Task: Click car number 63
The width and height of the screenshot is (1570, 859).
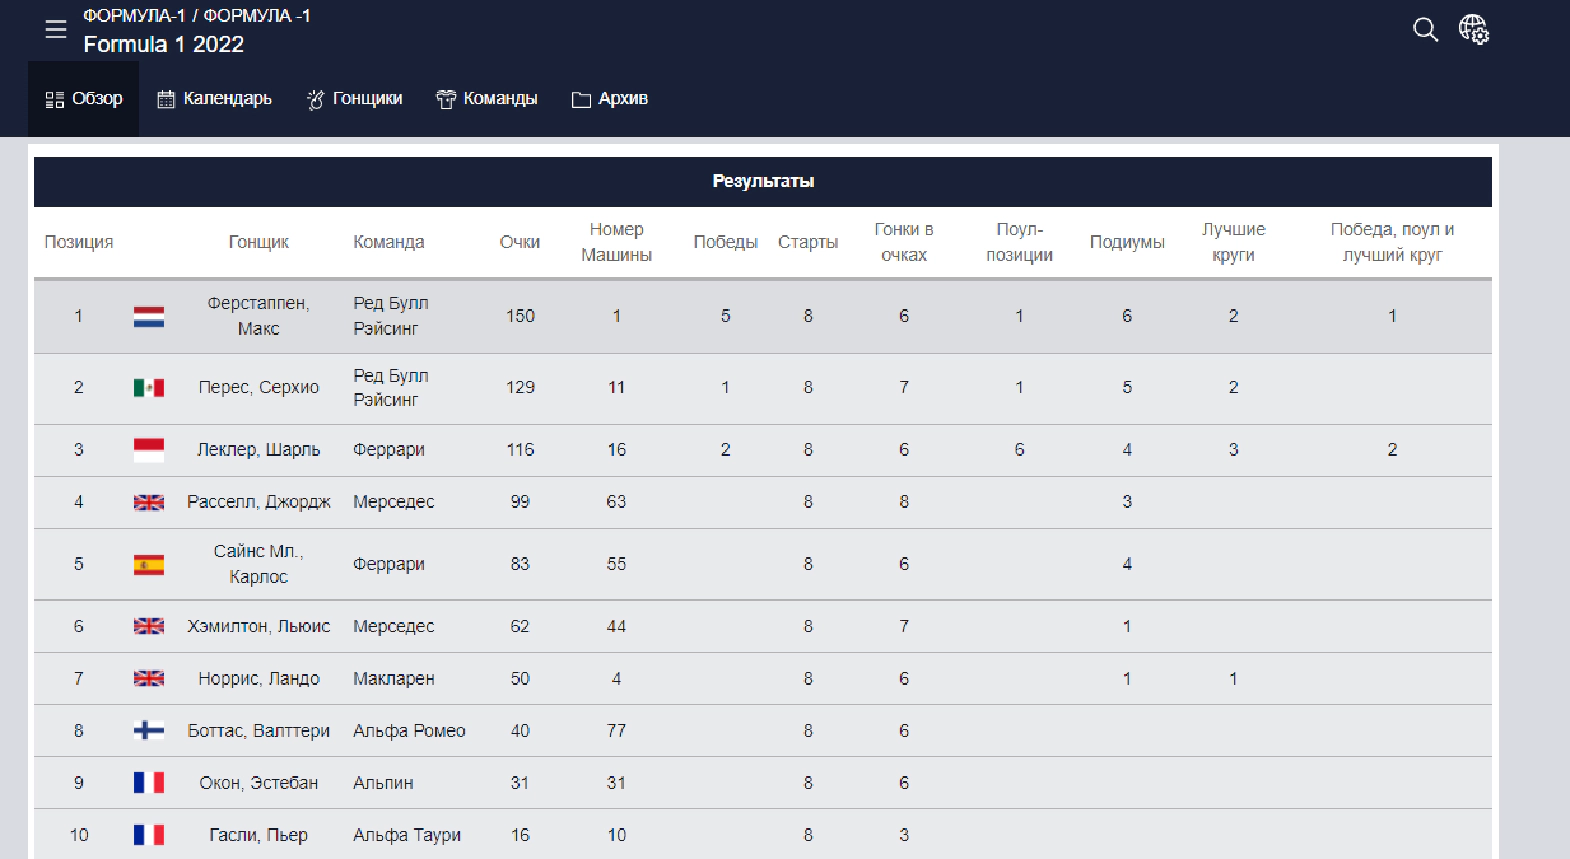Action: point(616,502)
